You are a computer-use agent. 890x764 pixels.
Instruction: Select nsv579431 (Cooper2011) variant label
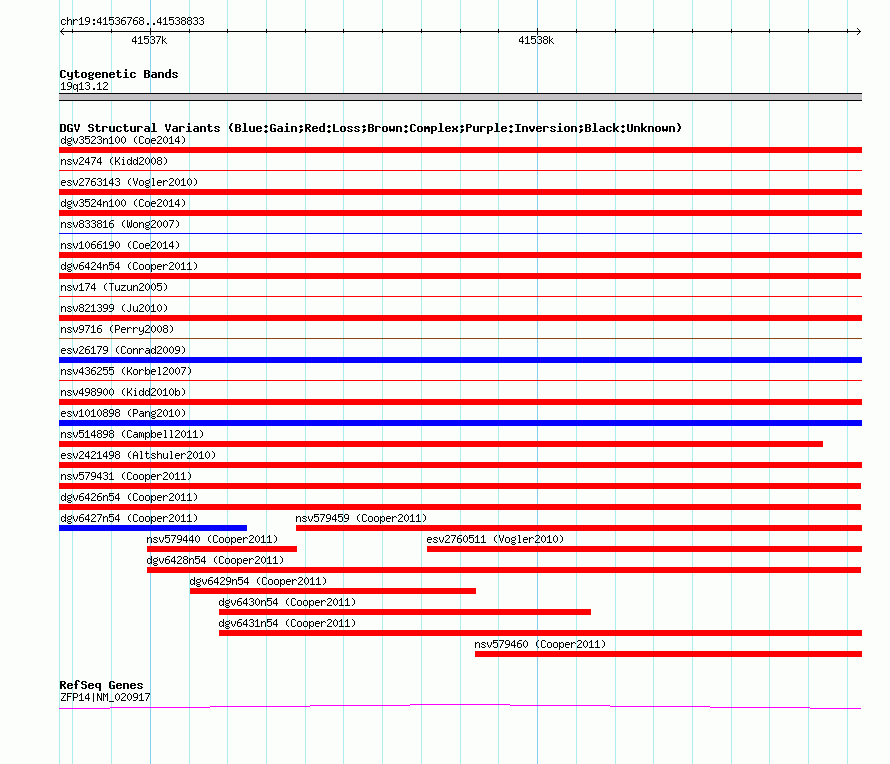(126, 476)
